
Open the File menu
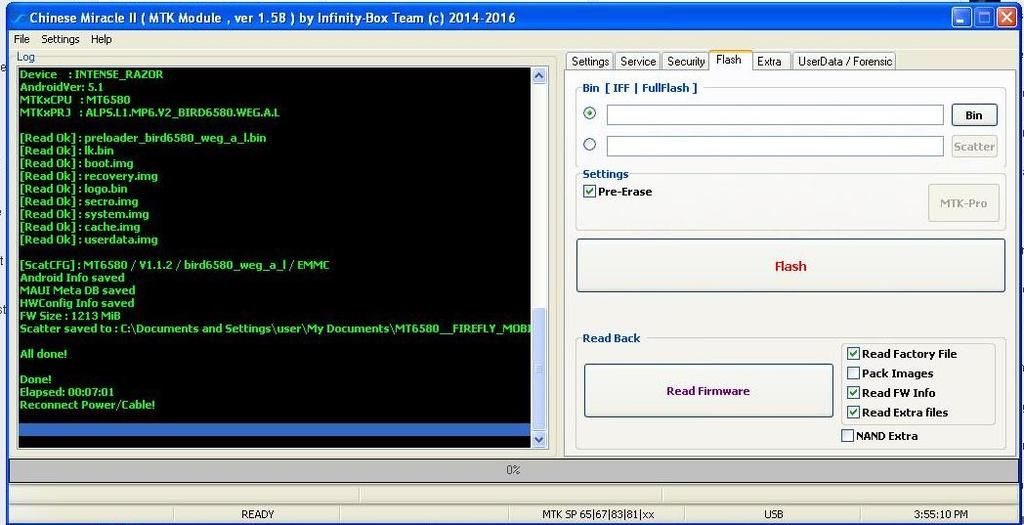[x=22, y=40]
